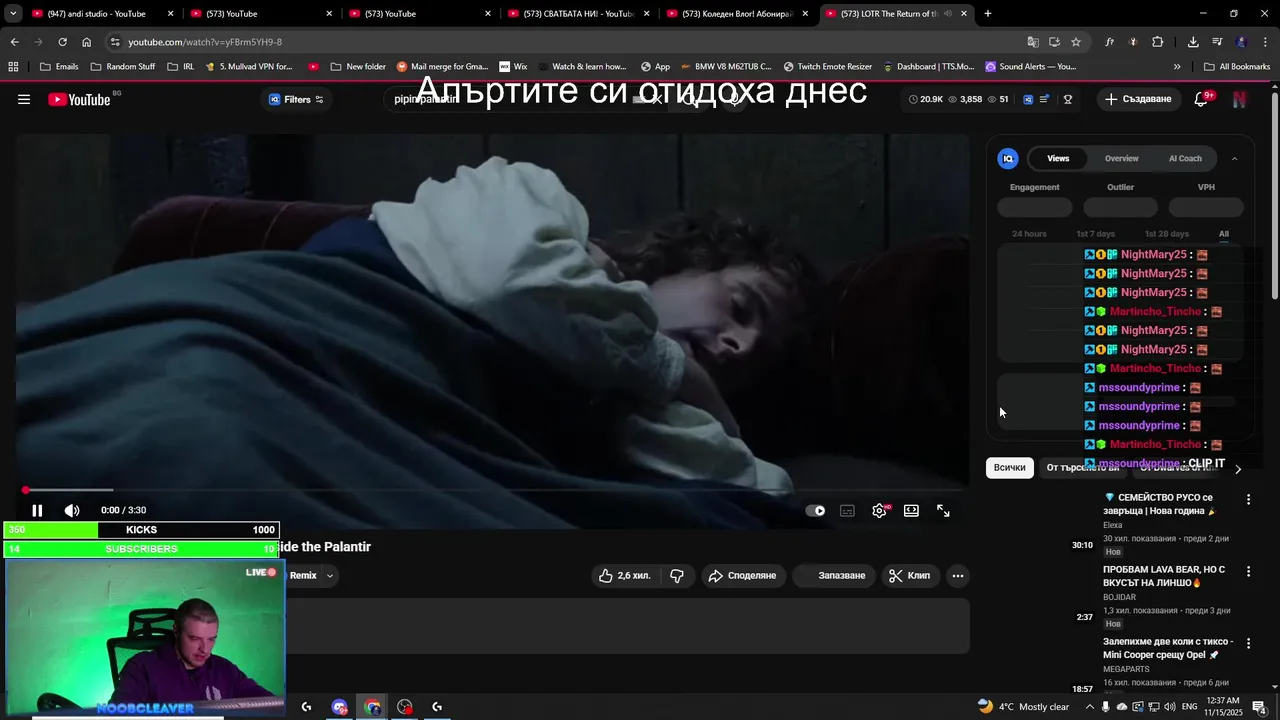This screenshot has height=720, width=1280.
Task: Open options for the Залепихме две коли video
Action: [x=1248, y=643]
